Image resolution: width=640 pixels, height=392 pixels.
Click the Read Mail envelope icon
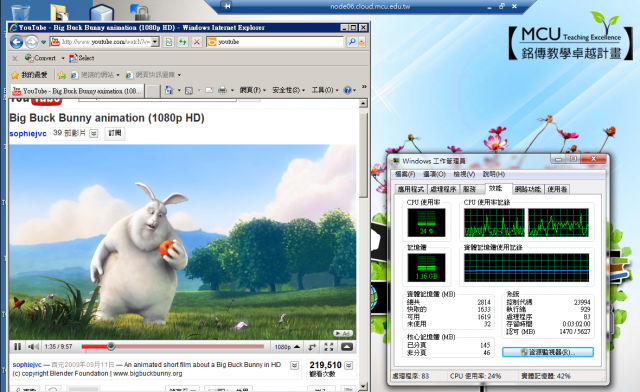209,91
